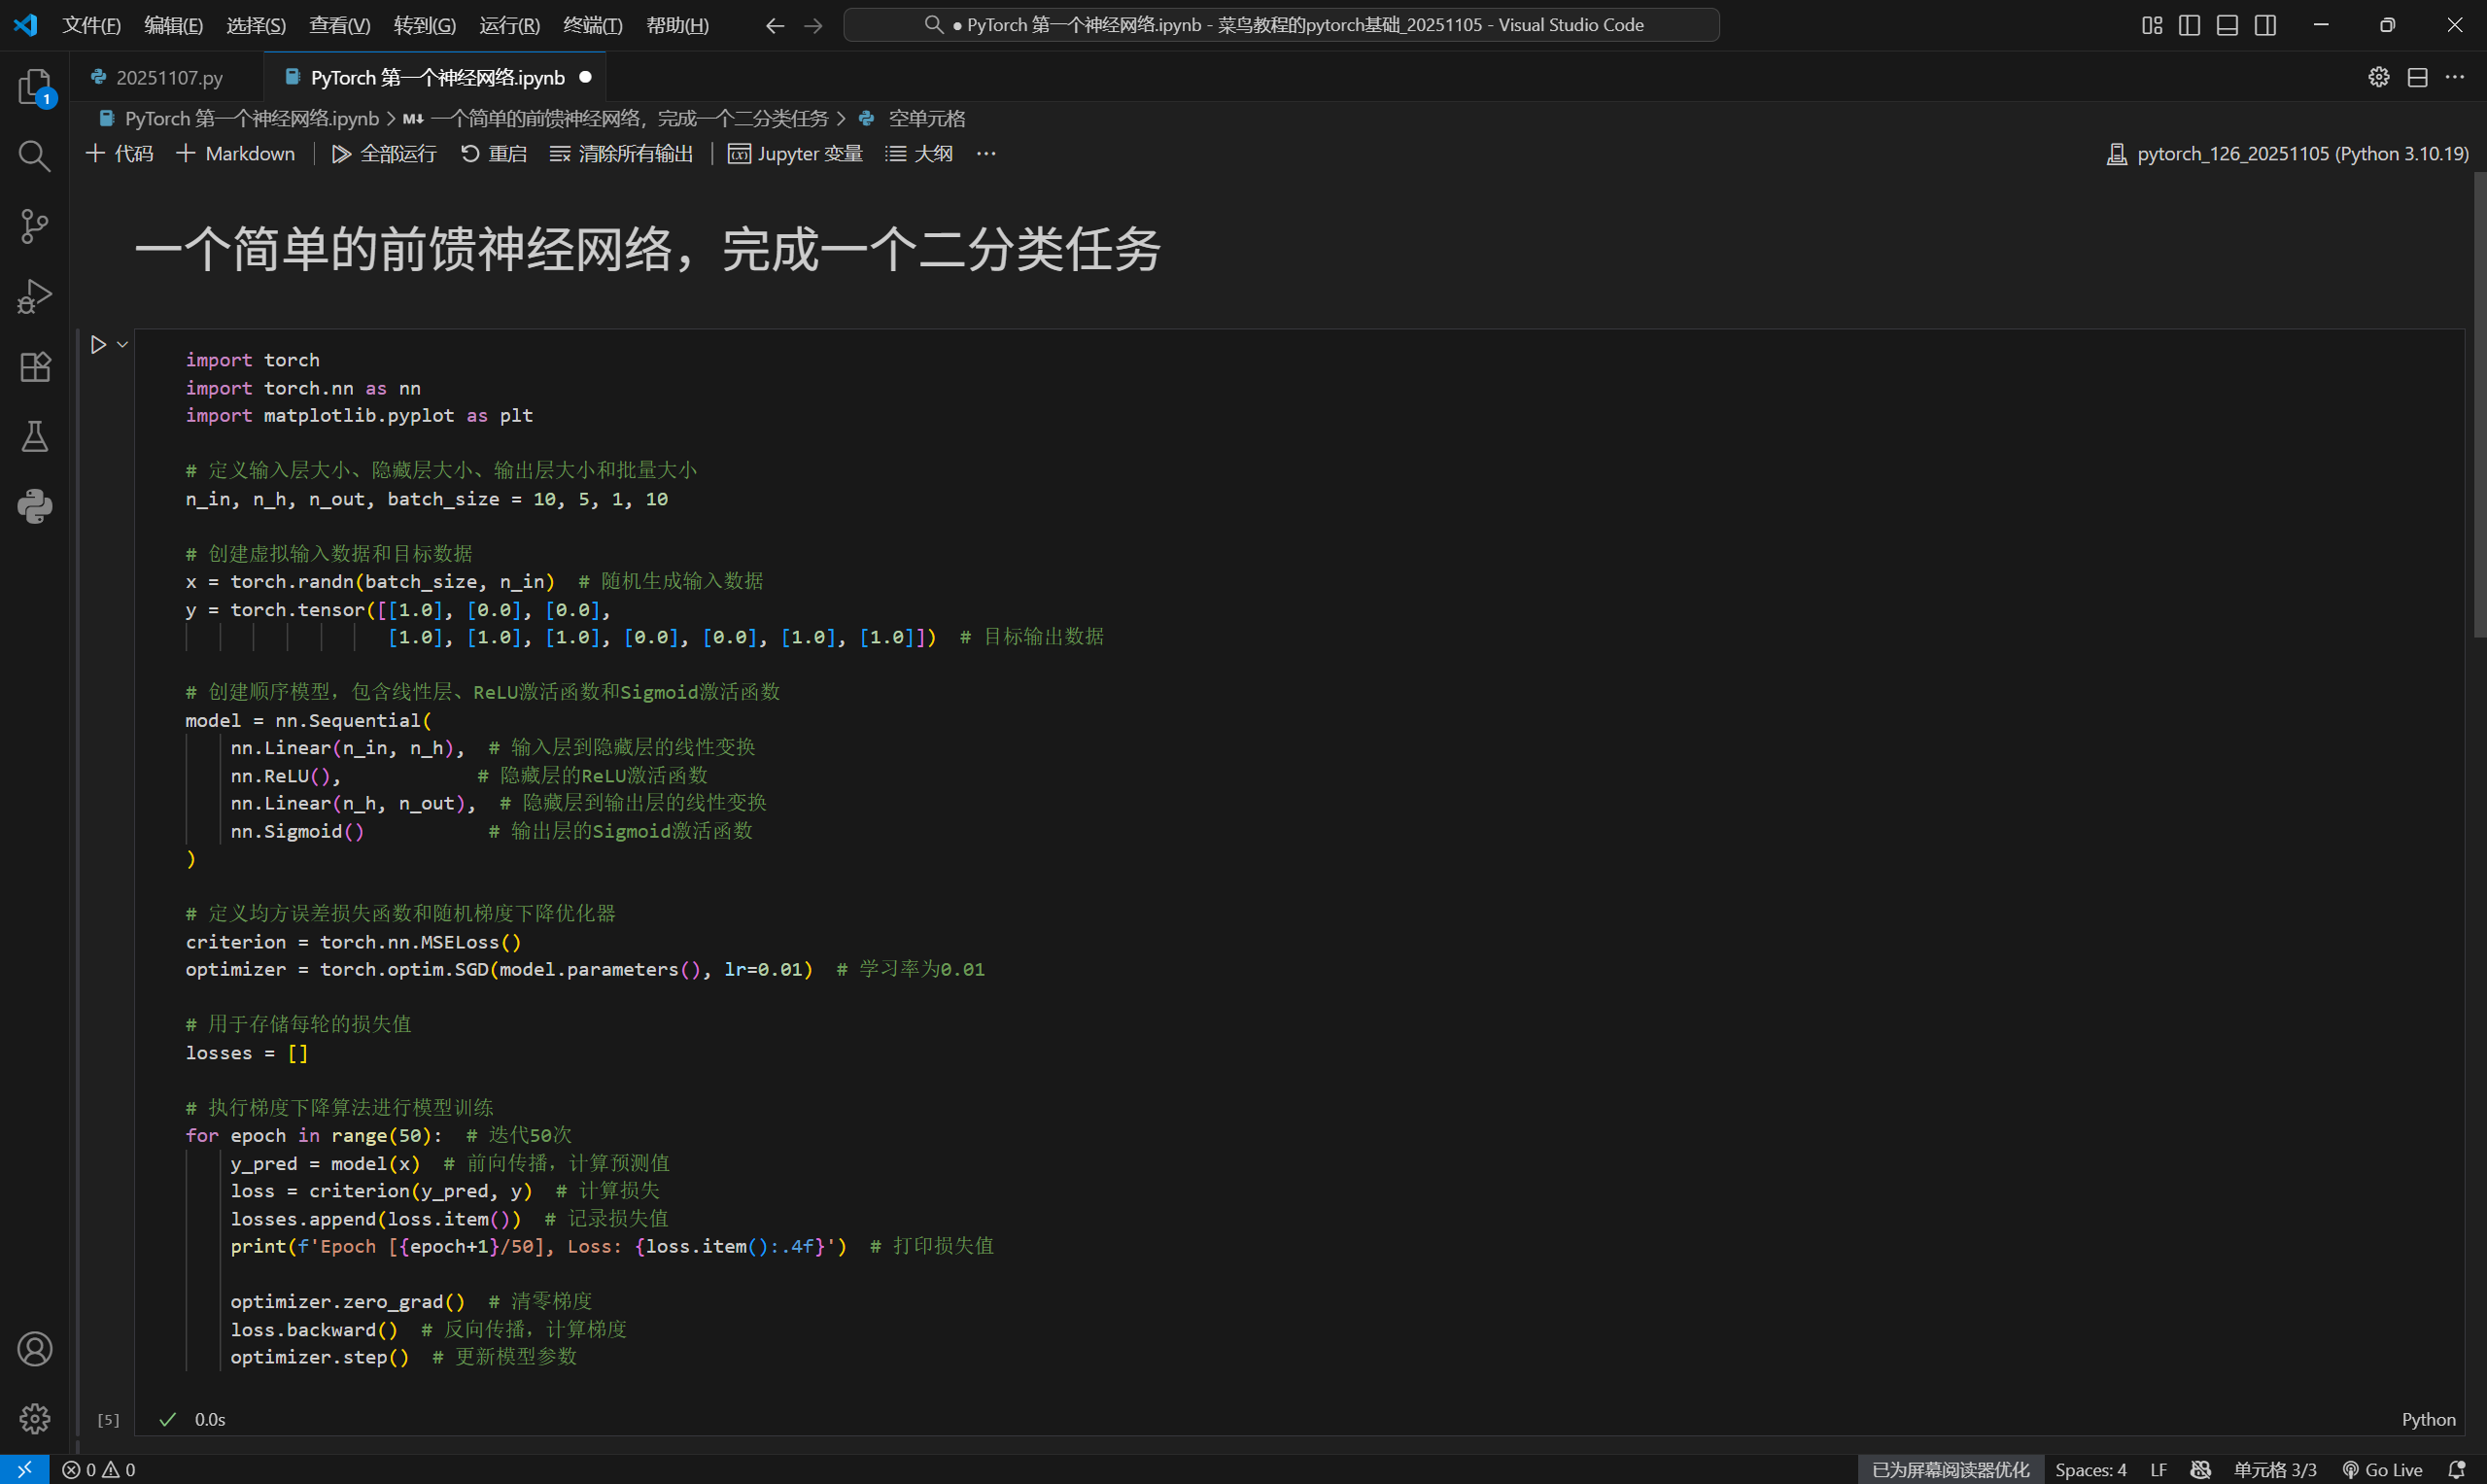This screenshot has height=1484, width=2487.
Task: Select the pytorch_126_20251105 kernel picker
Action: 2288,153
